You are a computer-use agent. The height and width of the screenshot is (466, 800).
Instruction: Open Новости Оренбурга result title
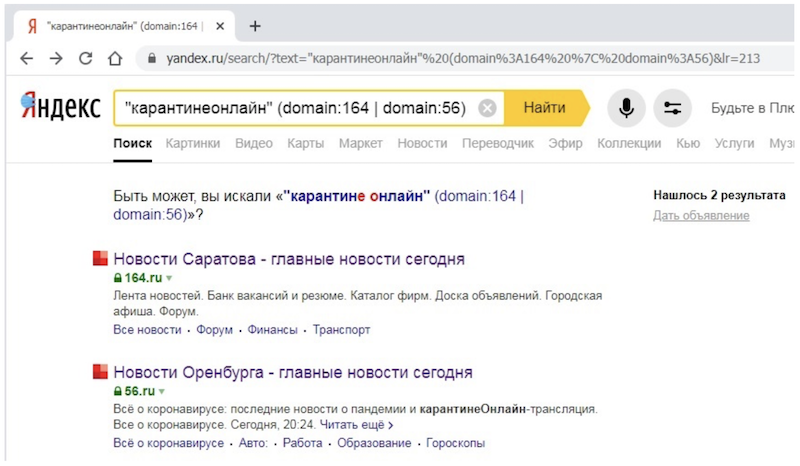(293, 372)
